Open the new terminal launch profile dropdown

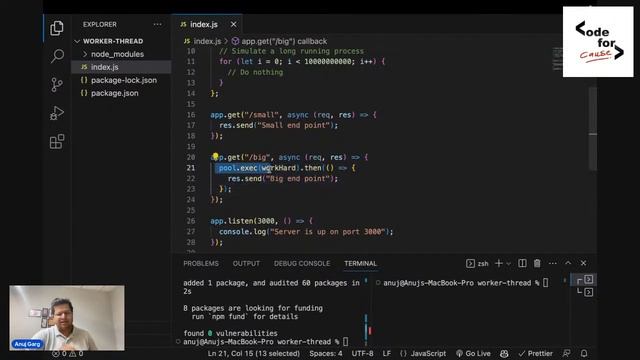point(509,264)
